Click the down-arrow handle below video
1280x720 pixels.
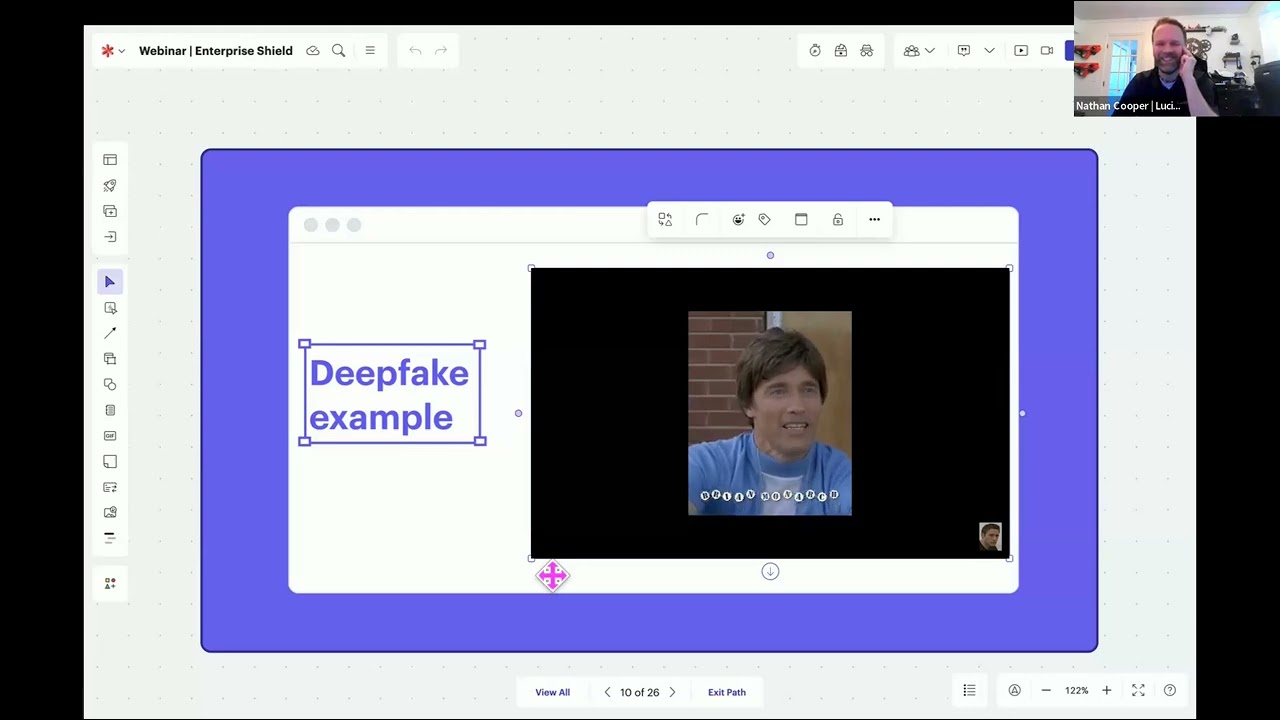770,572
